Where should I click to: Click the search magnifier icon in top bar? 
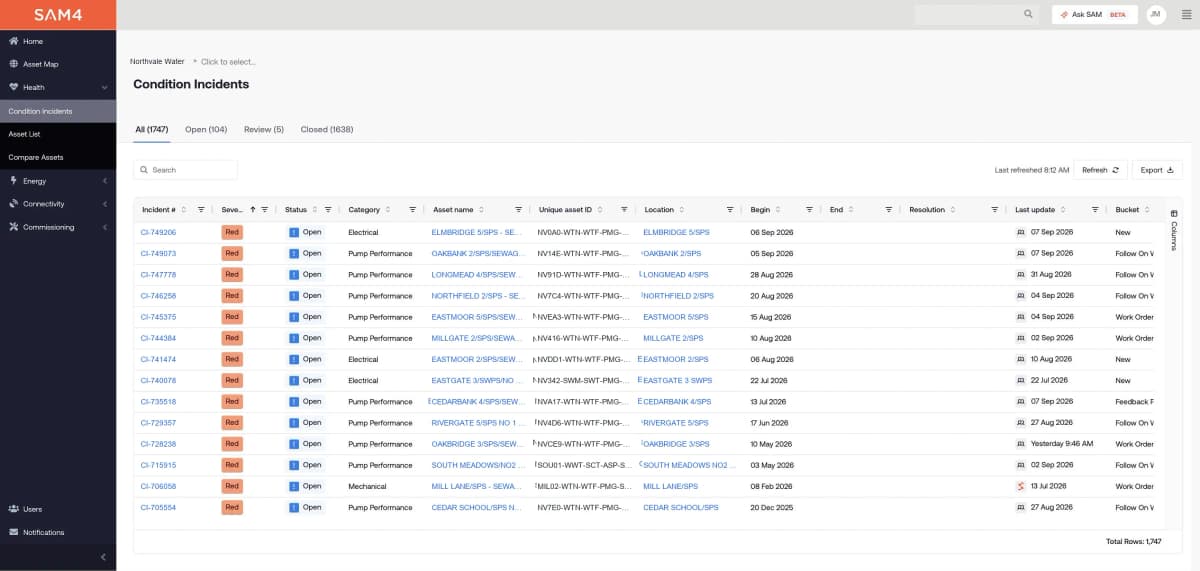point(1028,14)
